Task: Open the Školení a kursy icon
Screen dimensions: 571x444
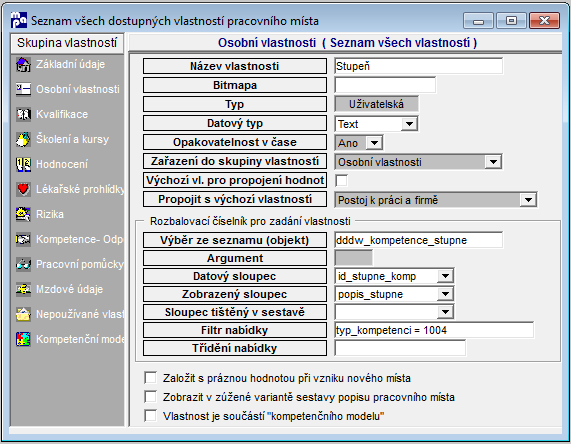Action: (23, 140)
